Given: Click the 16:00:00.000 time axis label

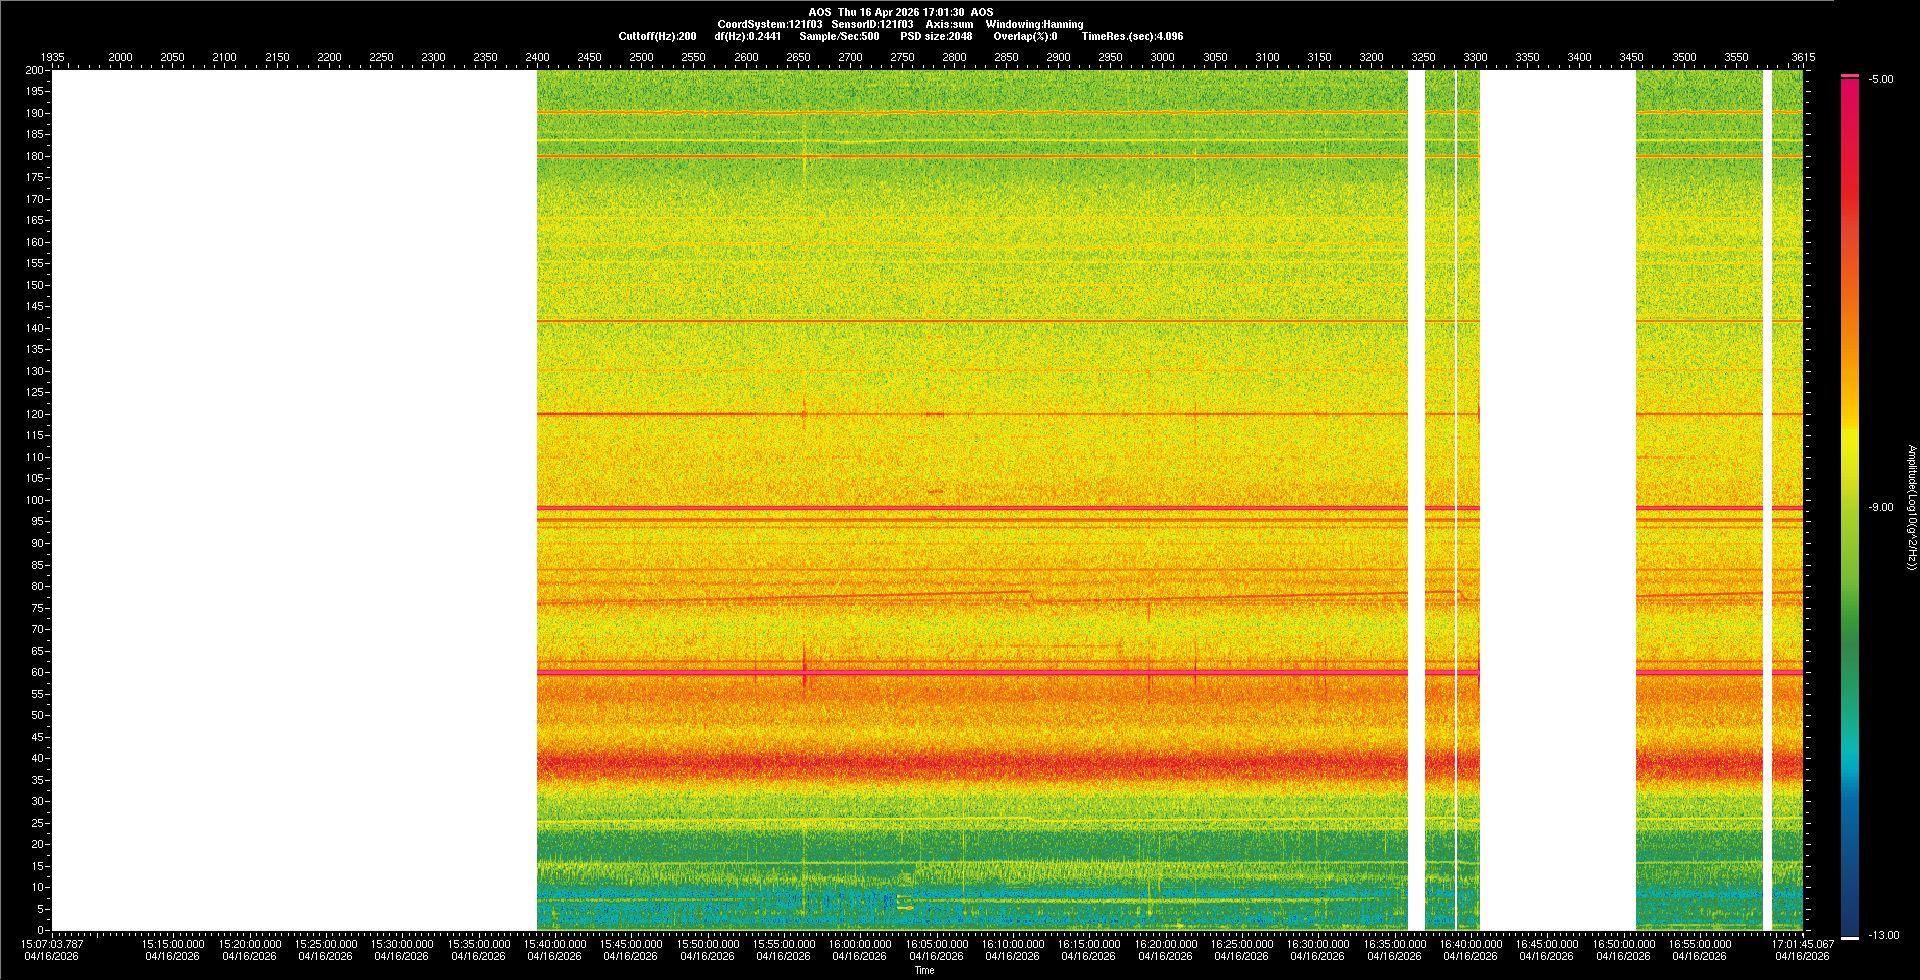Looking at the screenshot, I should tap(860, 943).
